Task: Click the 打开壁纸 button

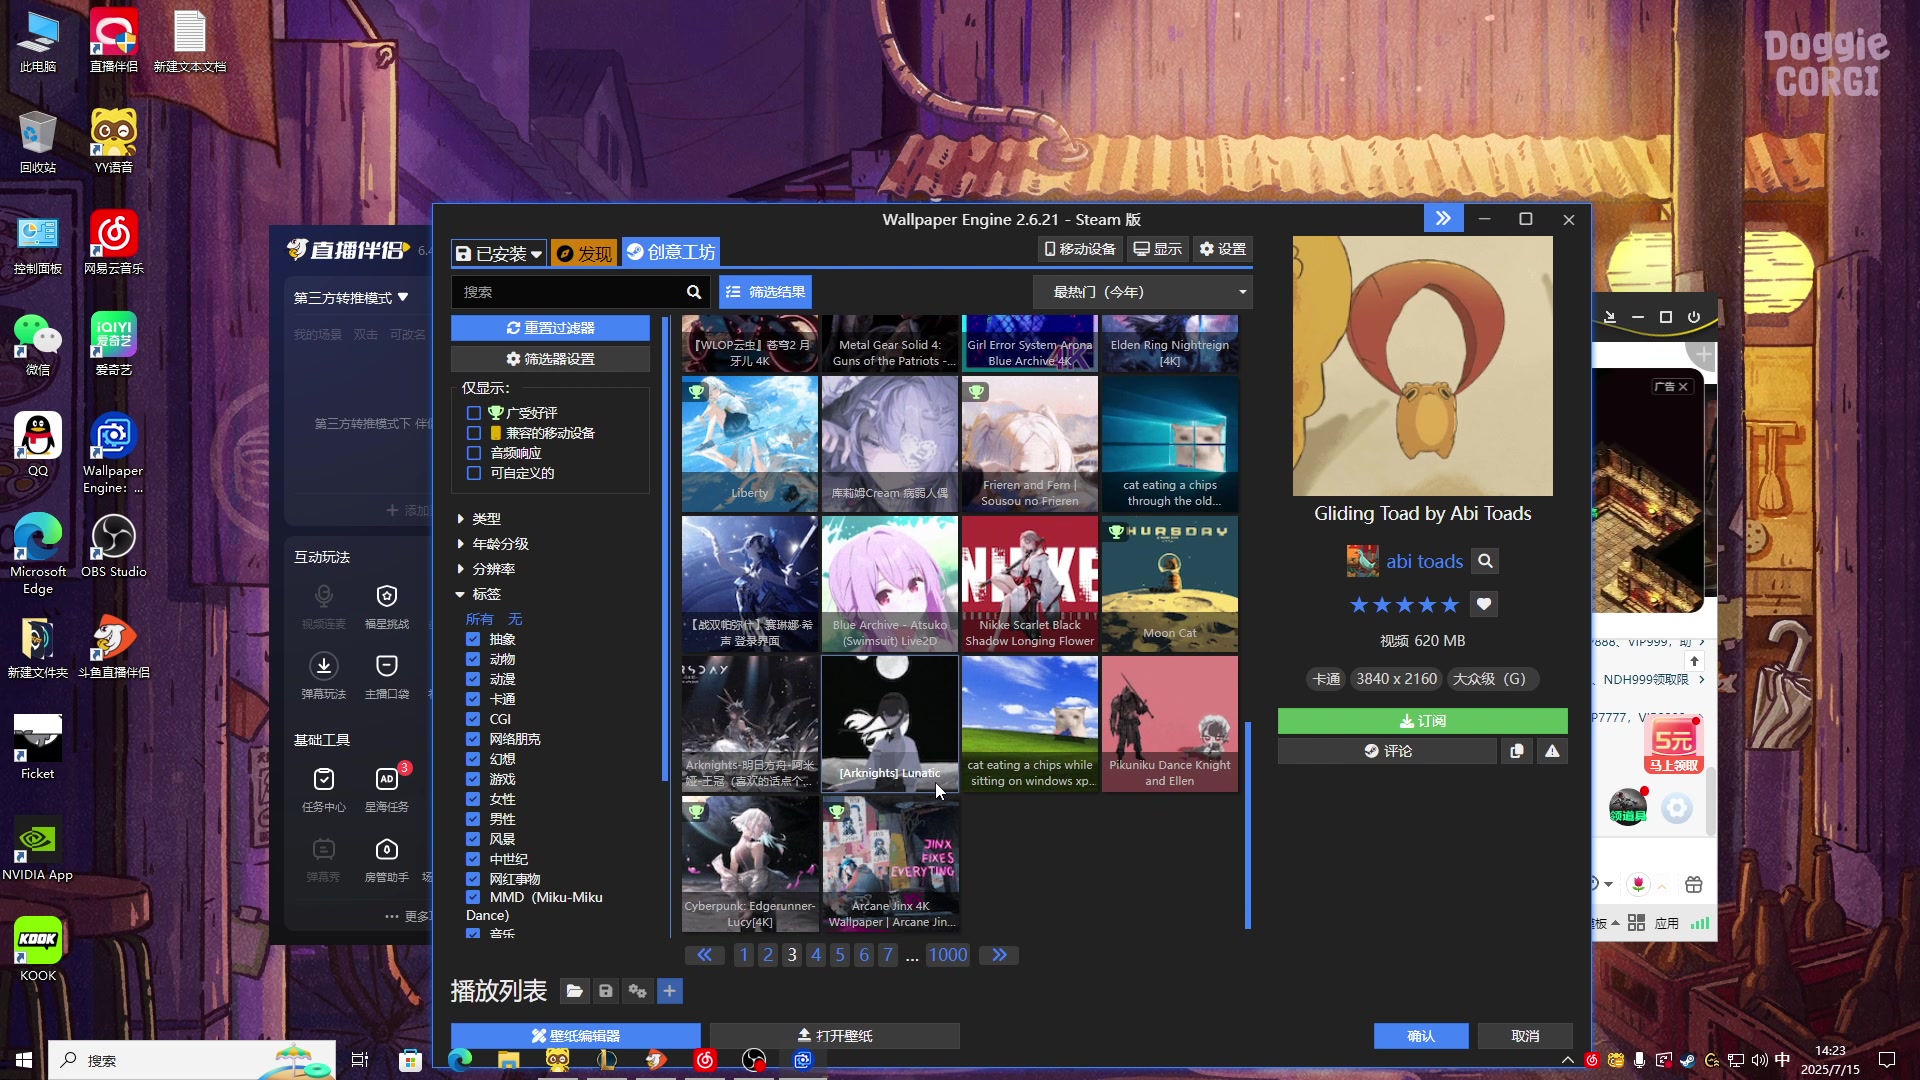Action: (x=834, y=1036)
